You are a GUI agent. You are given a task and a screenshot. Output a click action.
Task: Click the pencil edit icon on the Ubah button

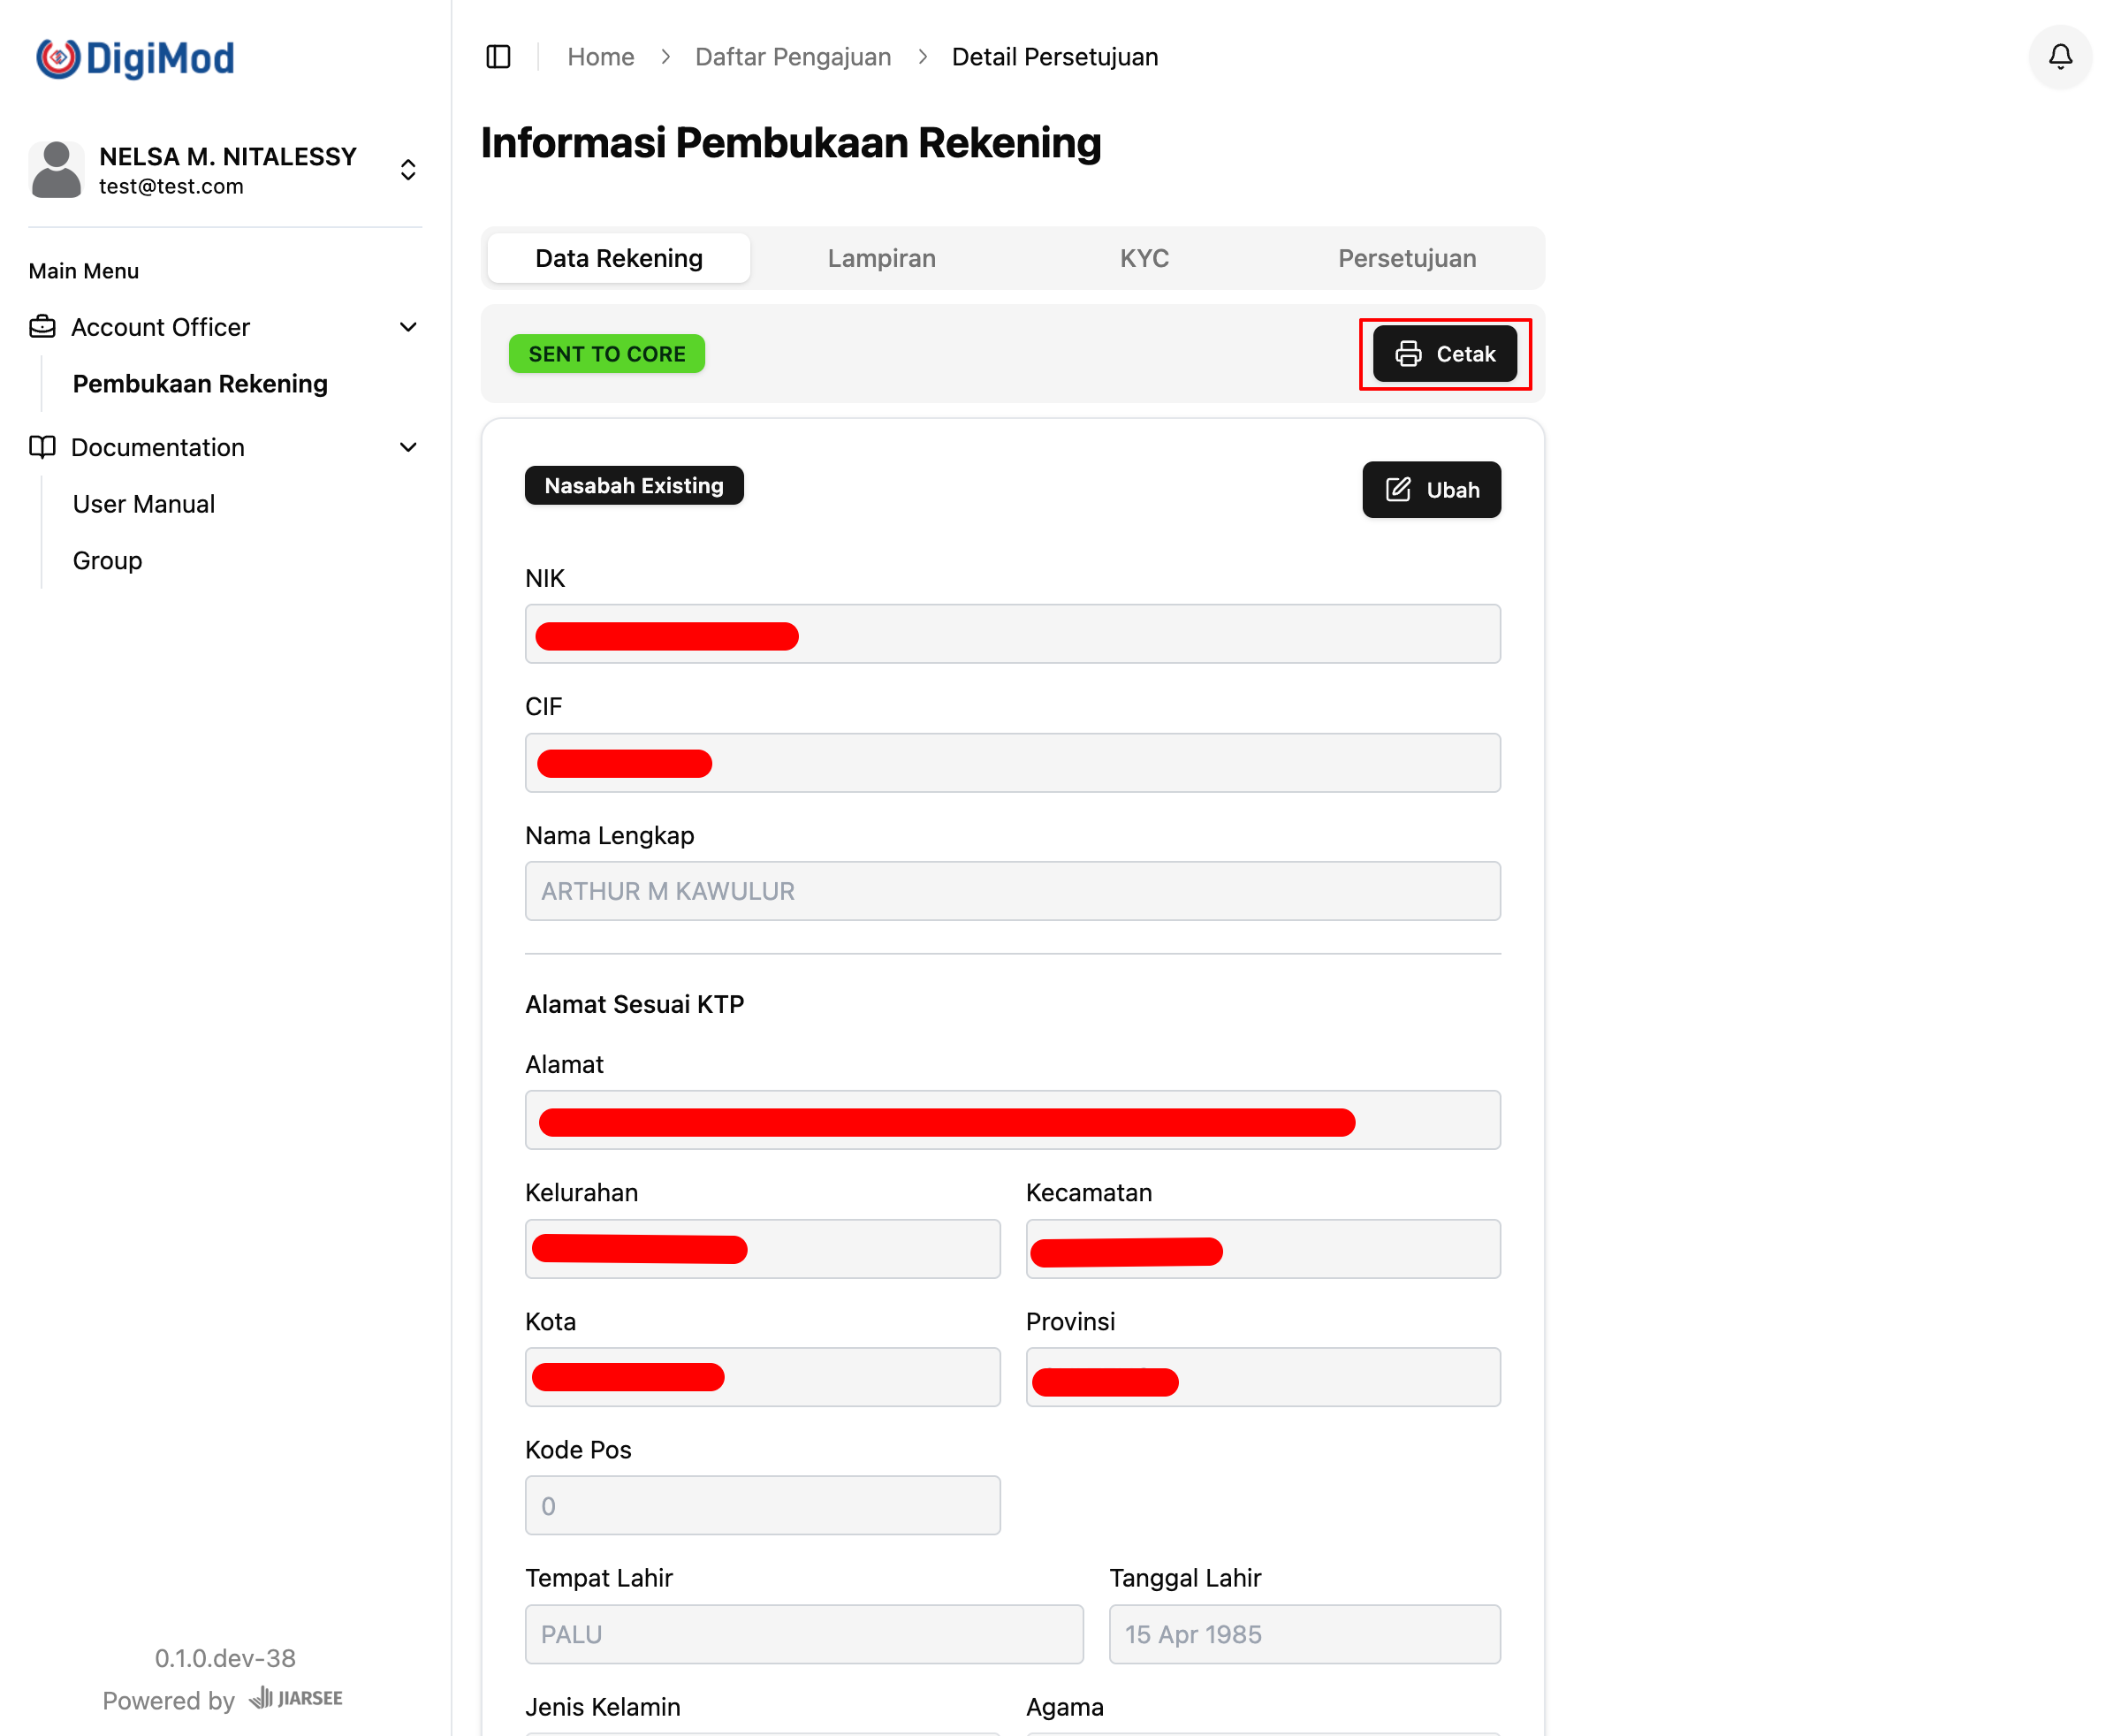click(1398, 490)
